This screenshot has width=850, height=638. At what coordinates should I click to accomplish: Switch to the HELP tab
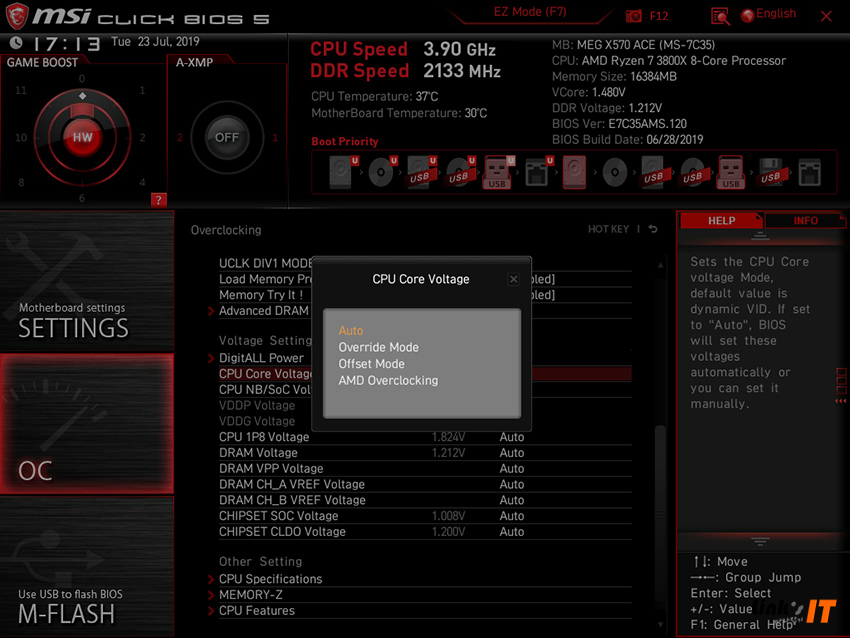point(722,221)
